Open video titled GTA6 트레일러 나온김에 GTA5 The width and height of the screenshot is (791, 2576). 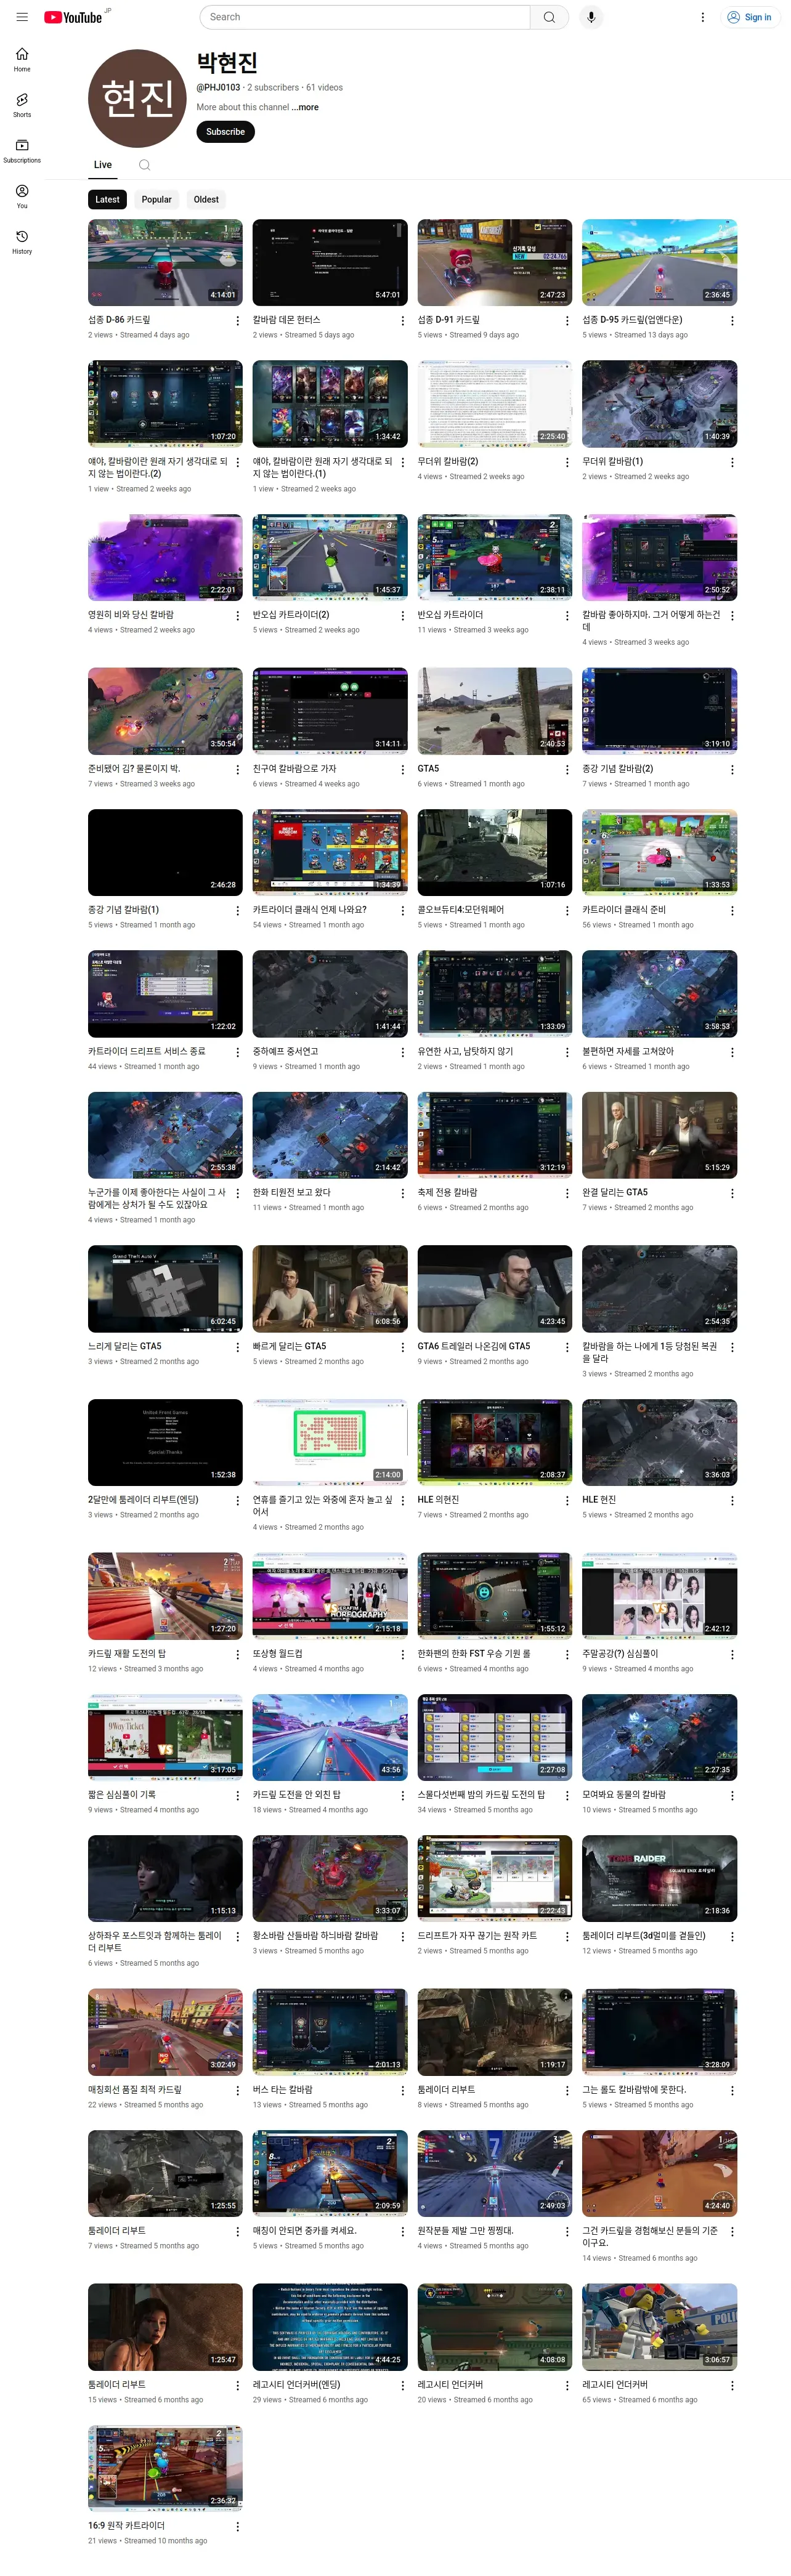[474, 1346]
